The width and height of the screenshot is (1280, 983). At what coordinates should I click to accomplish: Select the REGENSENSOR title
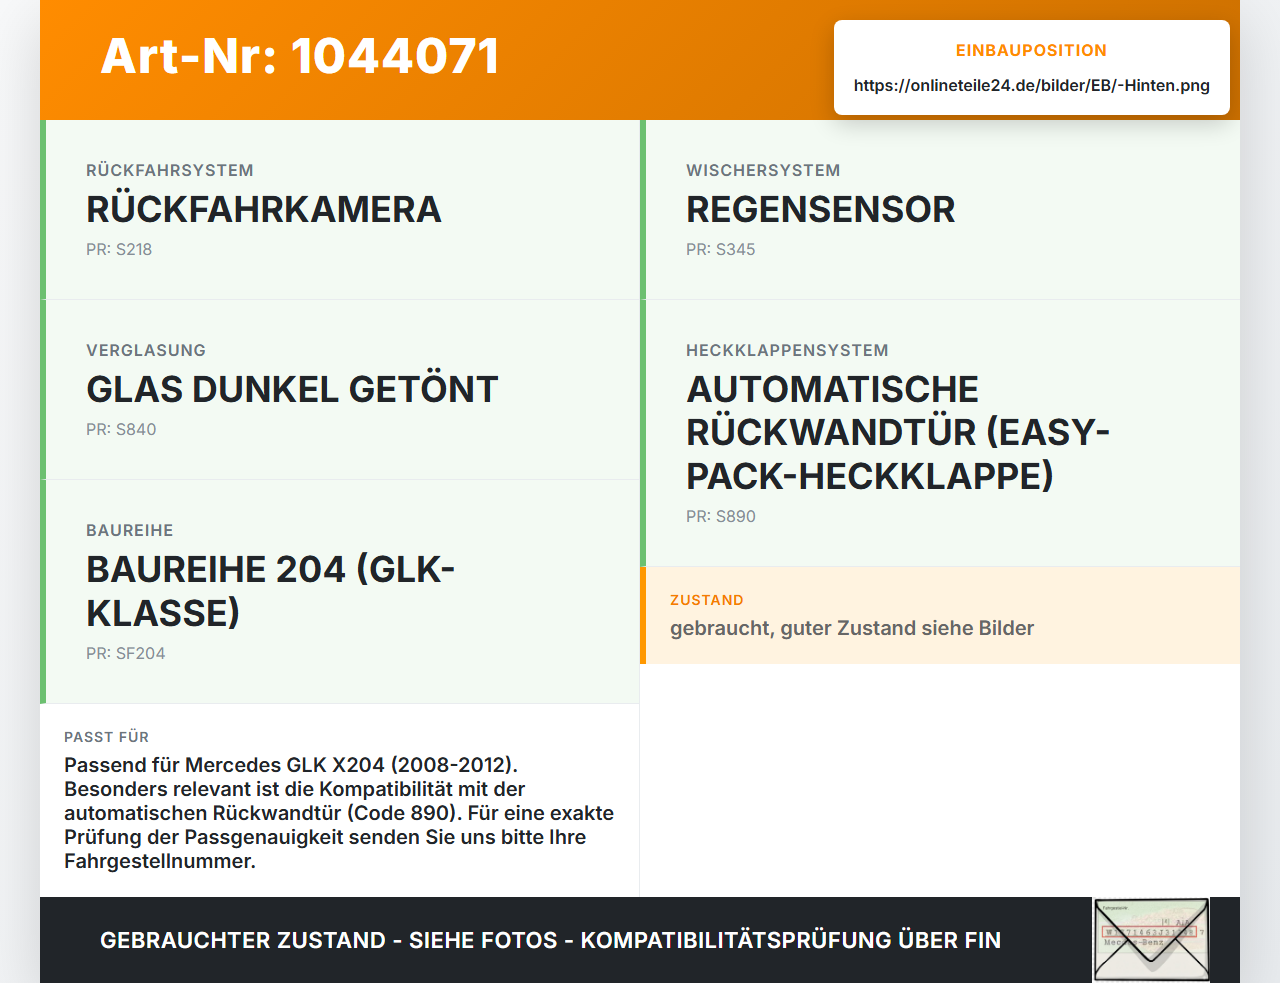[x=820, y=209]
